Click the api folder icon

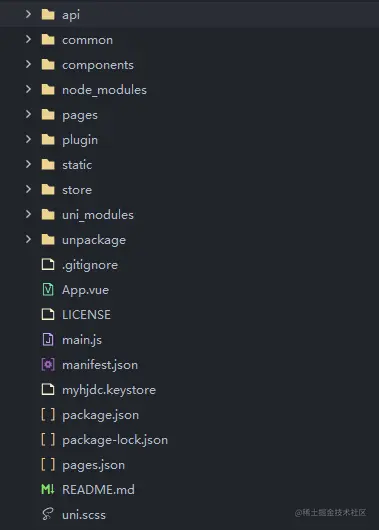coord(48,15)
